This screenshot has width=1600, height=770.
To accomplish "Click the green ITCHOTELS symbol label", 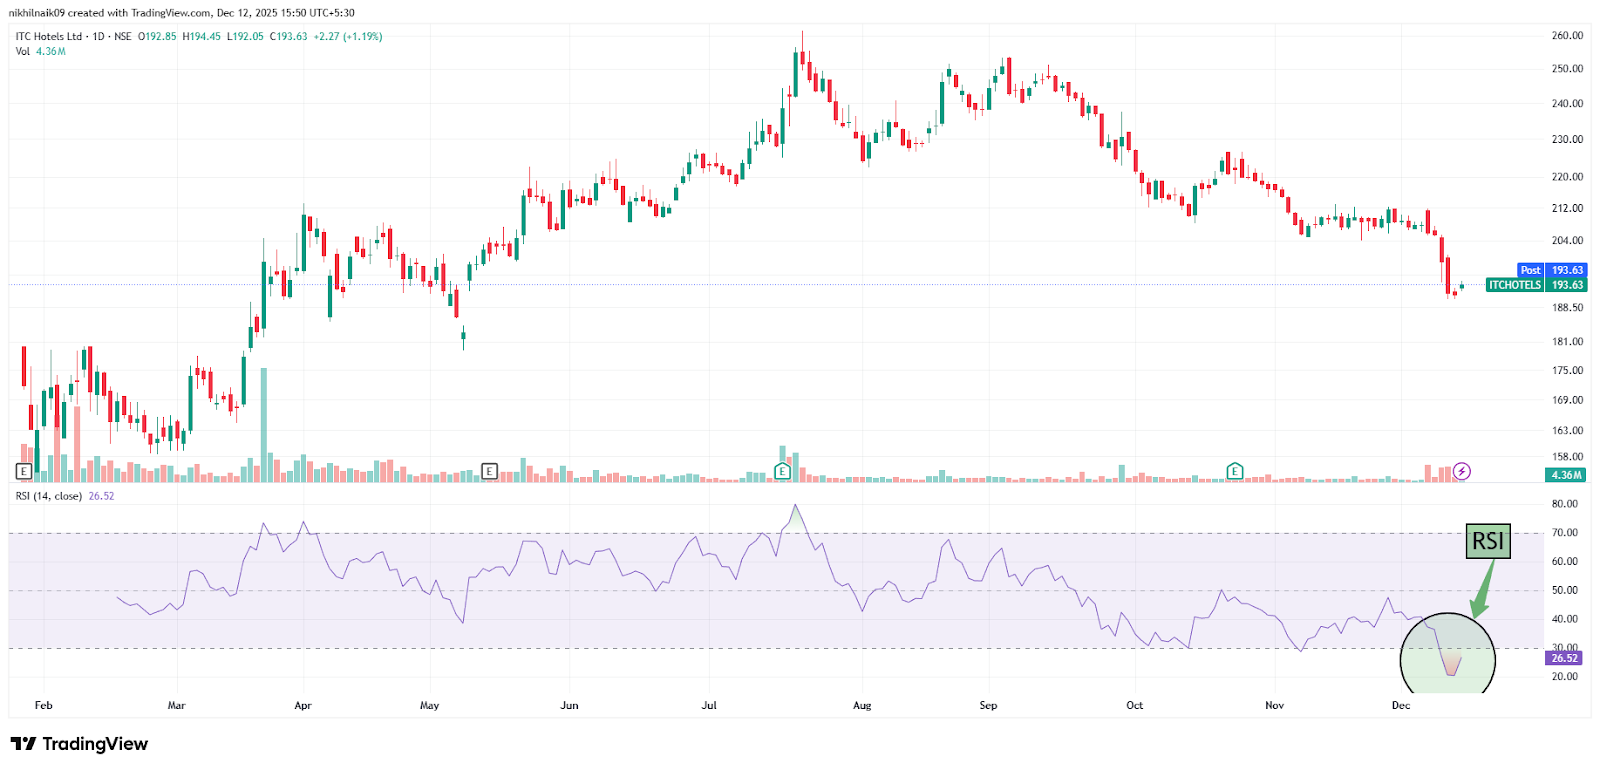I will (x=1514, y=285).
